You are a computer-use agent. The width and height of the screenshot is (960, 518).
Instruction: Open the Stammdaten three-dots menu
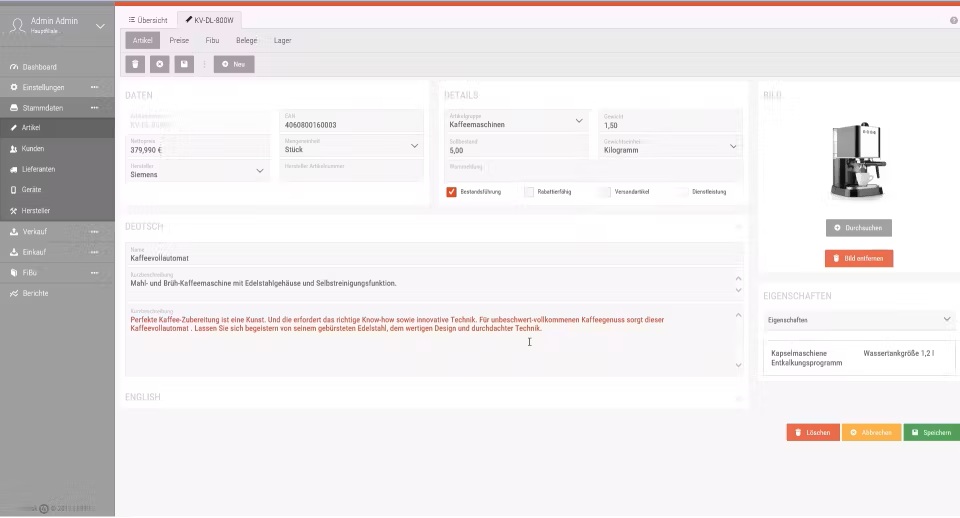click(94, 108)
